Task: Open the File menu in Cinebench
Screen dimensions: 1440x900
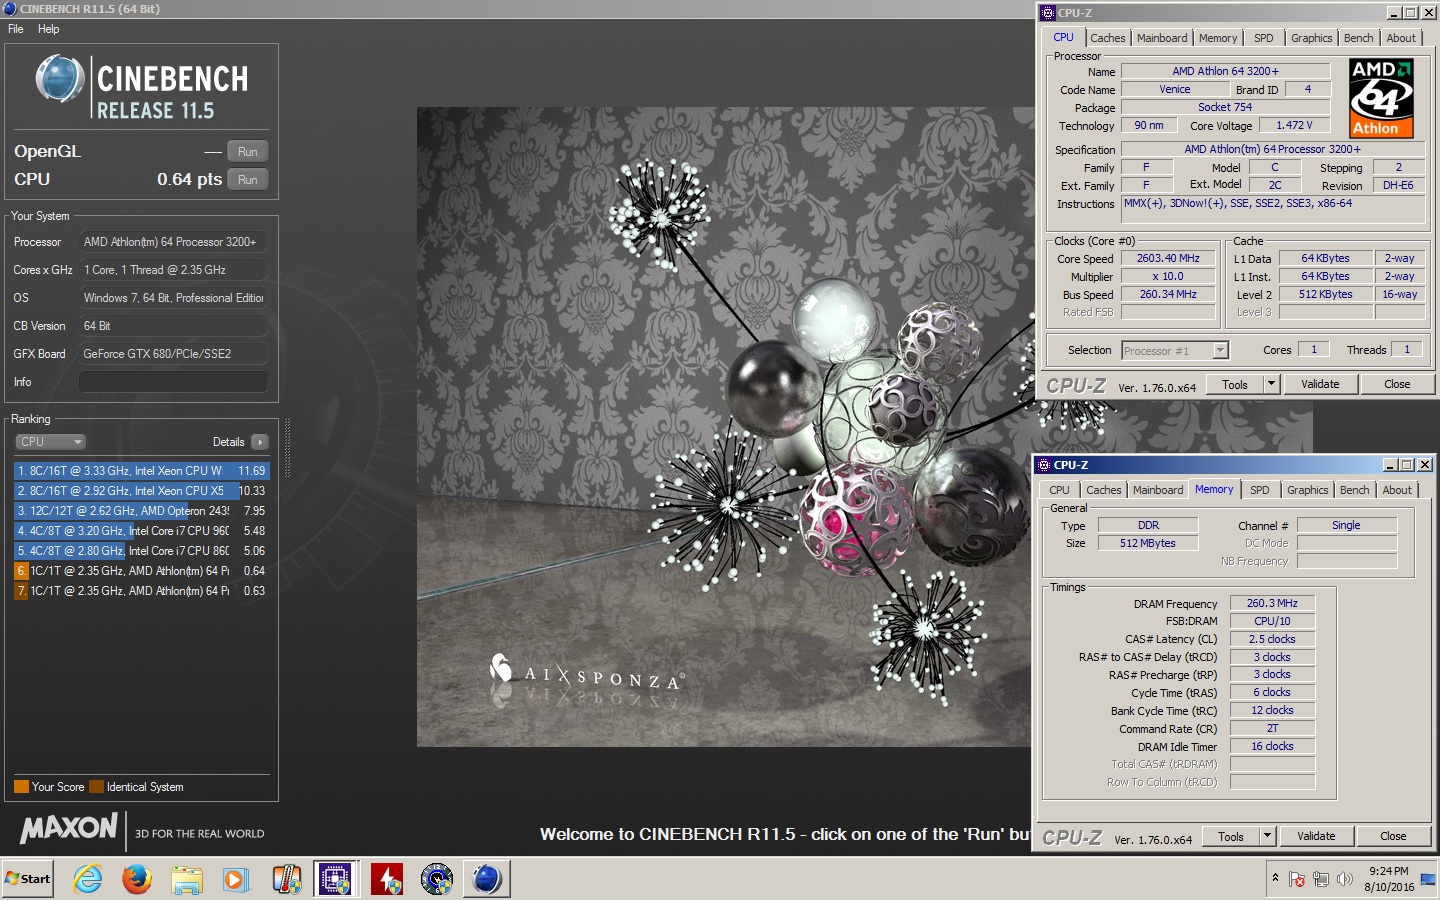Action: tap(16, 29)
